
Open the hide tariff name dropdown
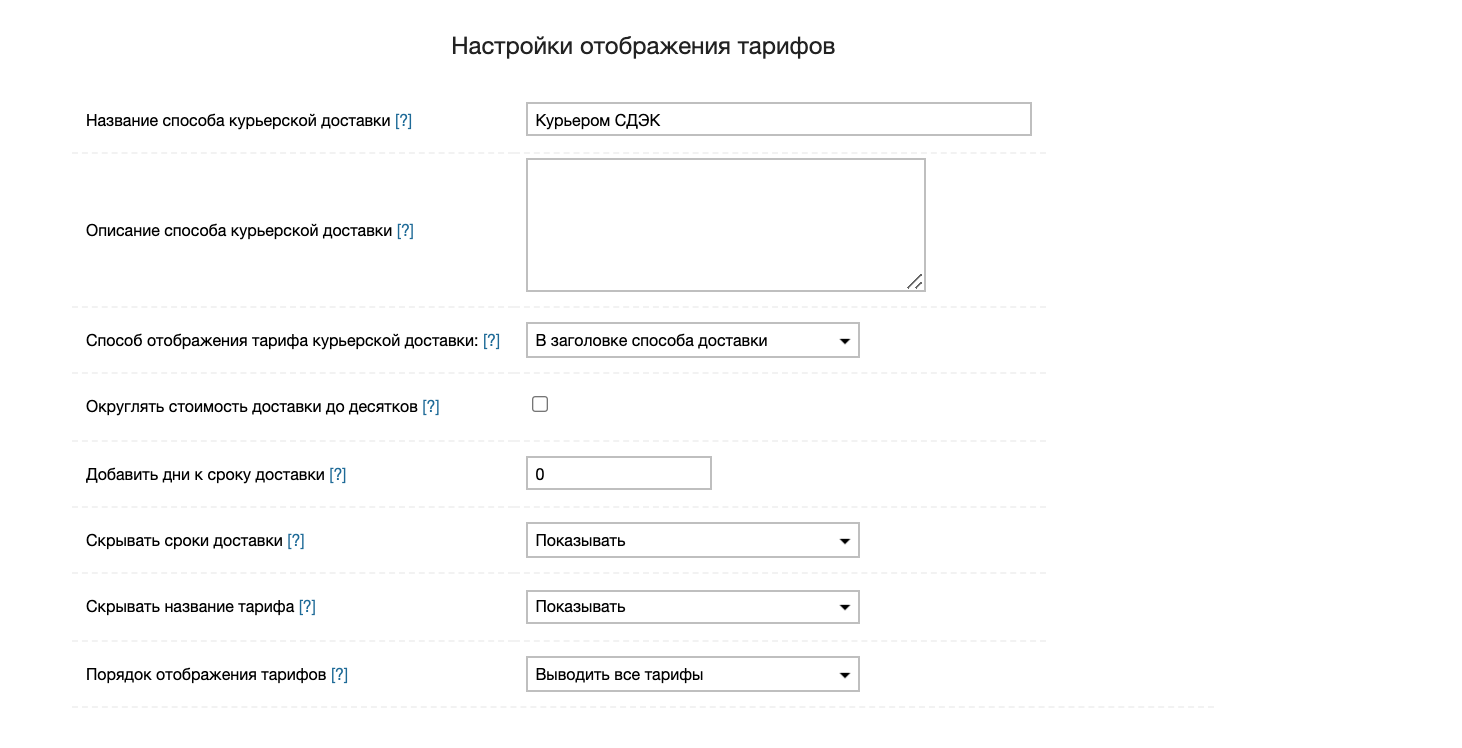tap(692, 606)
